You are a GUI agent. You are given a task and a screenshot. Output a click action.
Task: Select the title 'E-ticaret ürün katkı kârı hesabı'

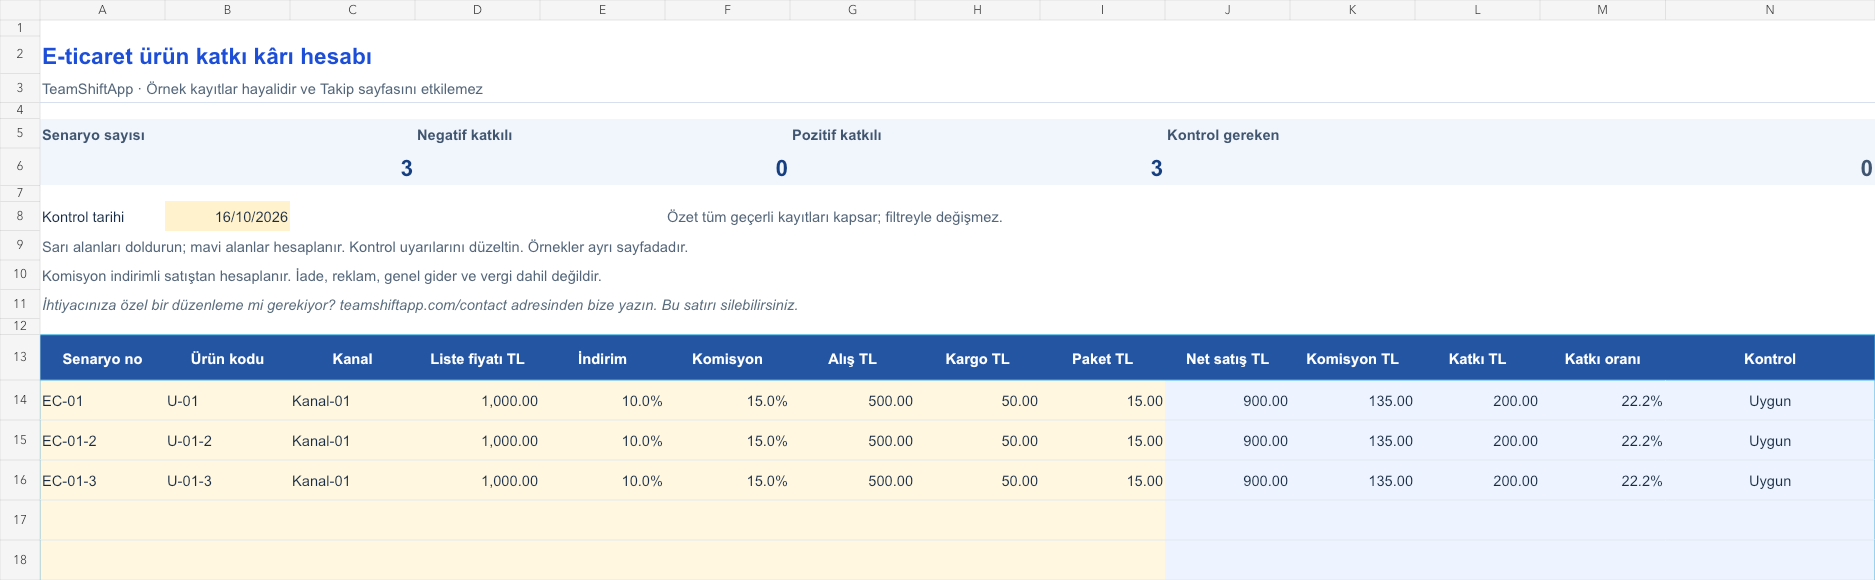[207, 57]
